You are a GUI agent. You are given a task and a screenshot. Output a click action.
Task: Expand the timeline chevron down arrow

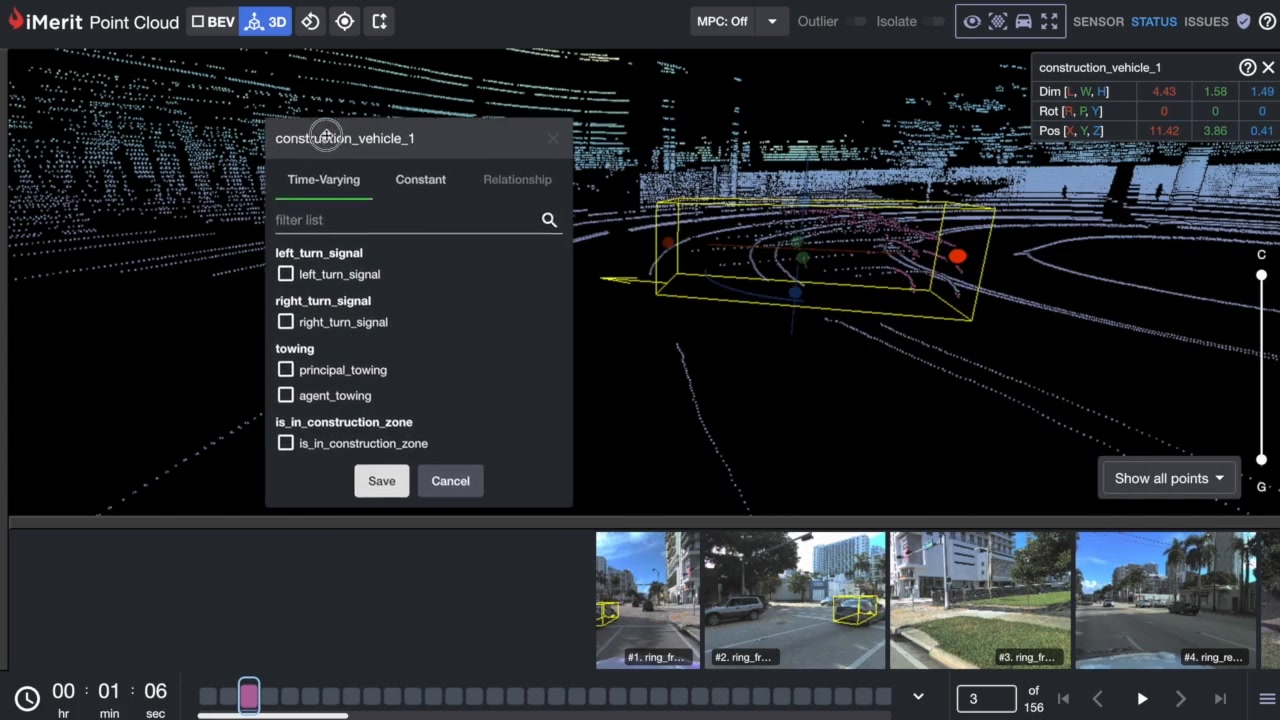[x=918, y=697]
